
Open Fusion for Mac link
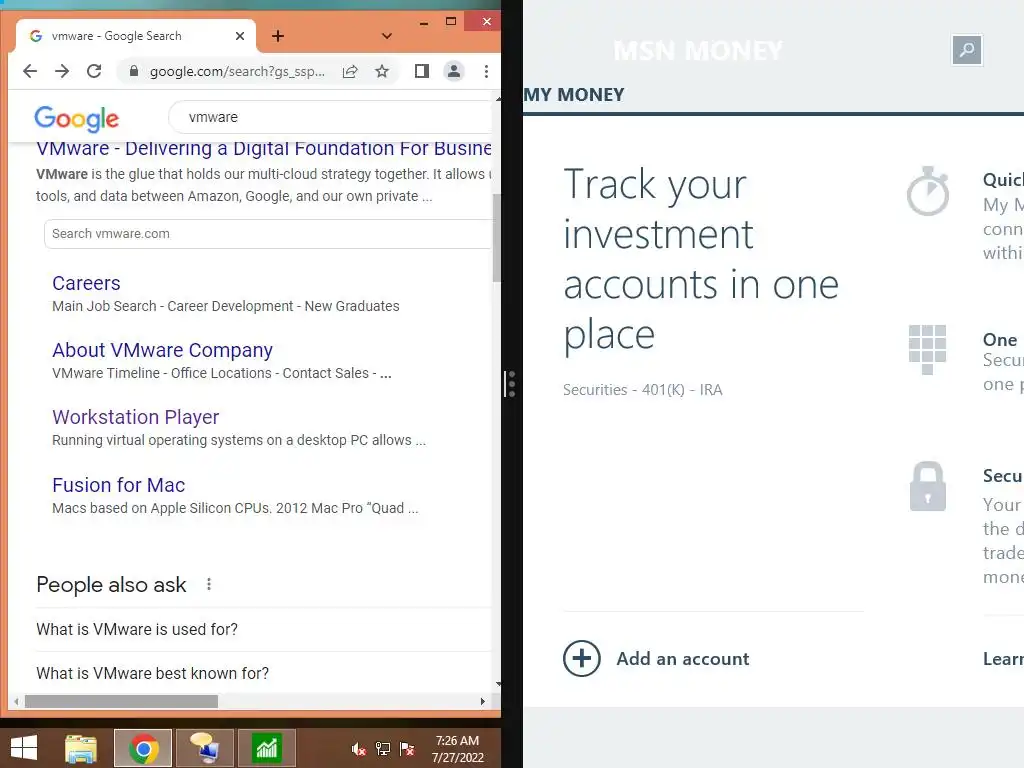119,485
